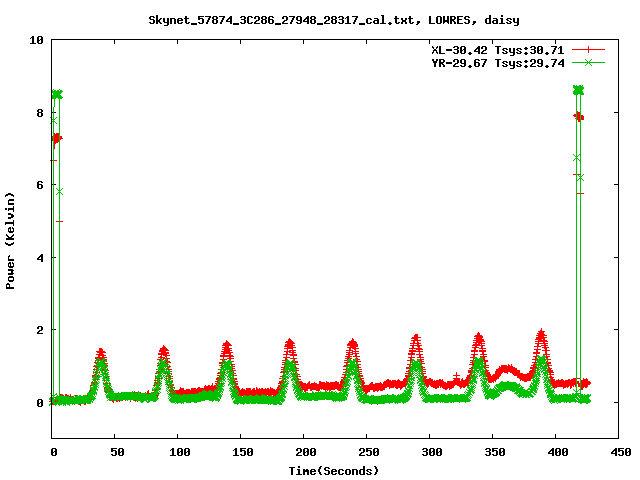
Task: Click the broad red bump near 360 seconds
Action: tap(506, 370)
